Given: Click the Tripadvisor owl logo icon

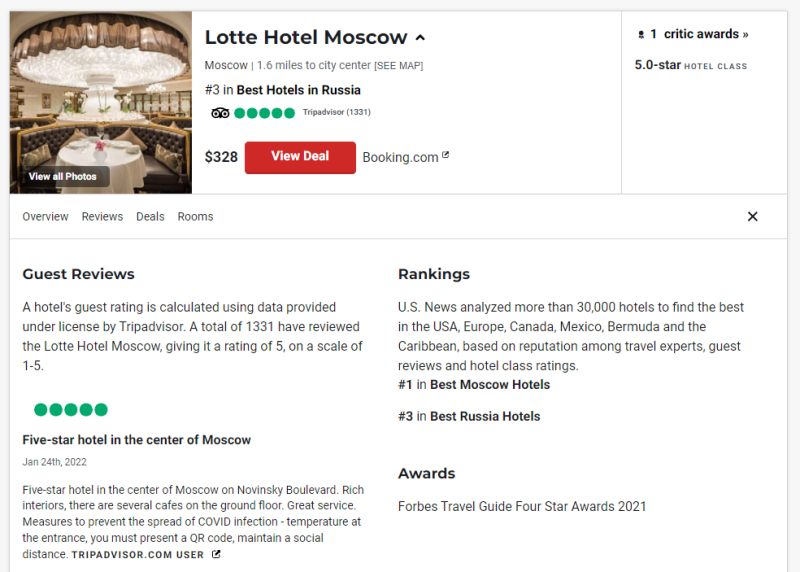Looking at the screenshot, I should point(220,113).
